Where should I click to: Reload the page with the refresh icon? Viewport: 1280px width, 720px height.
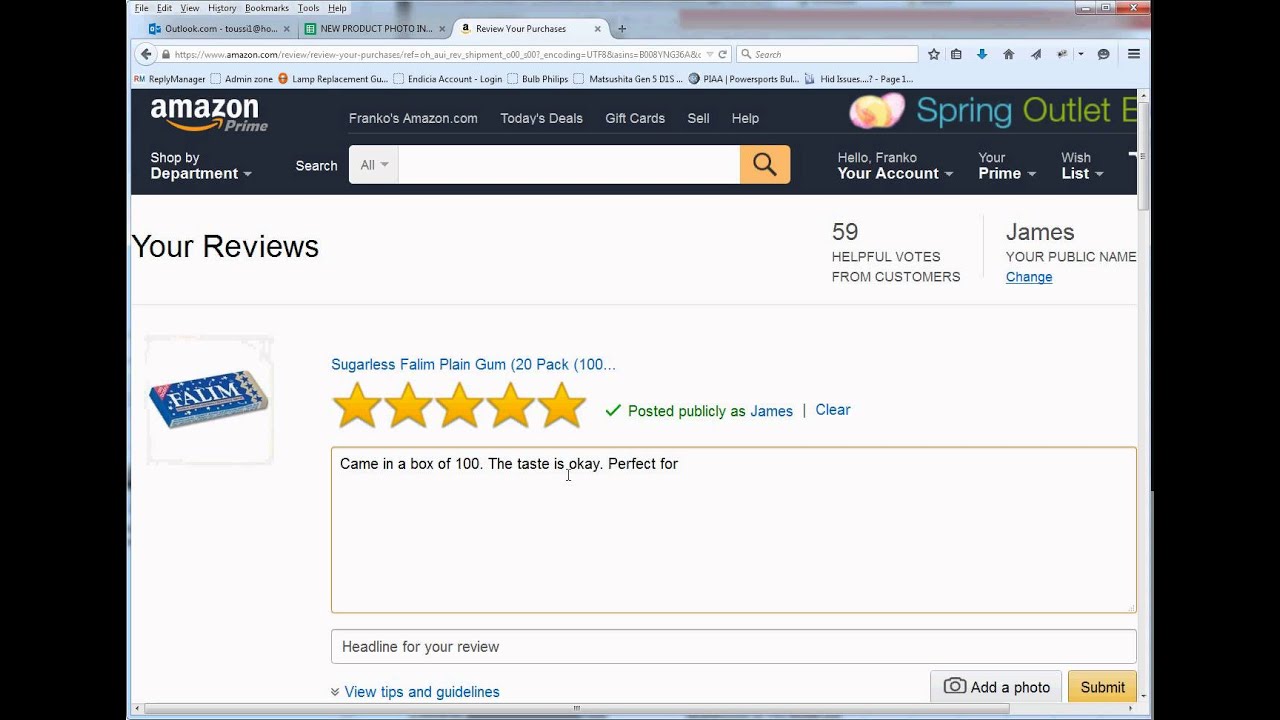(x=722, y=54)
